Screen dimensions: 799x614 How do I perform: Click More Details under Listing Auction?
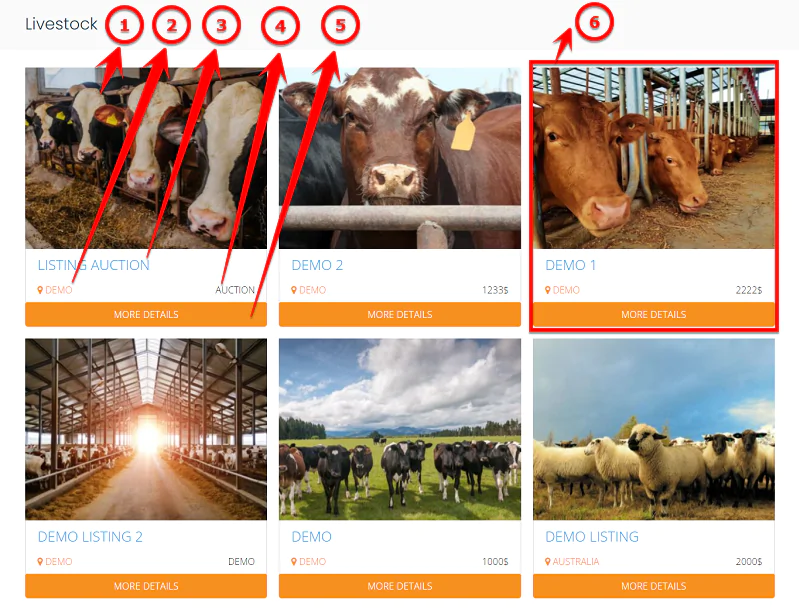[146, 314]
